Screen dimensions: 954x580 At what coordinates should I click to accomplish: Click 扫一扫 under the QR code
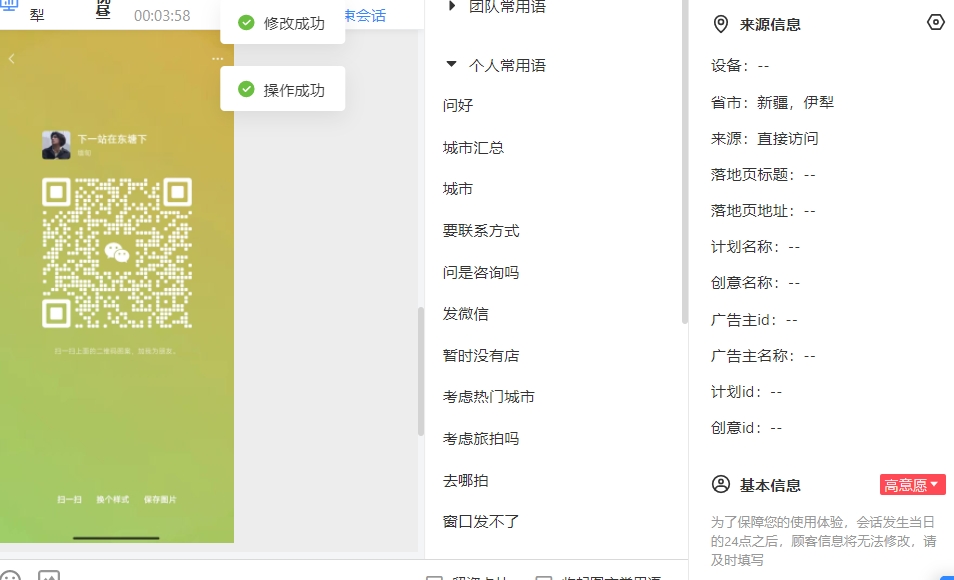point(69,499)
